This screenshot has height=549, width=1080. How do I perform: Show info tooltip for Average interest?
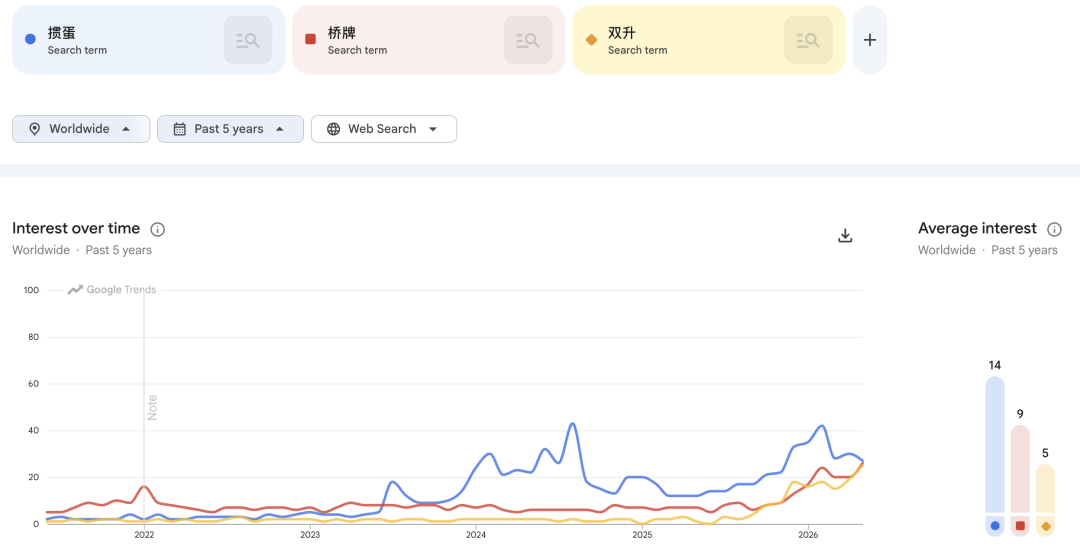[1055, 229]
